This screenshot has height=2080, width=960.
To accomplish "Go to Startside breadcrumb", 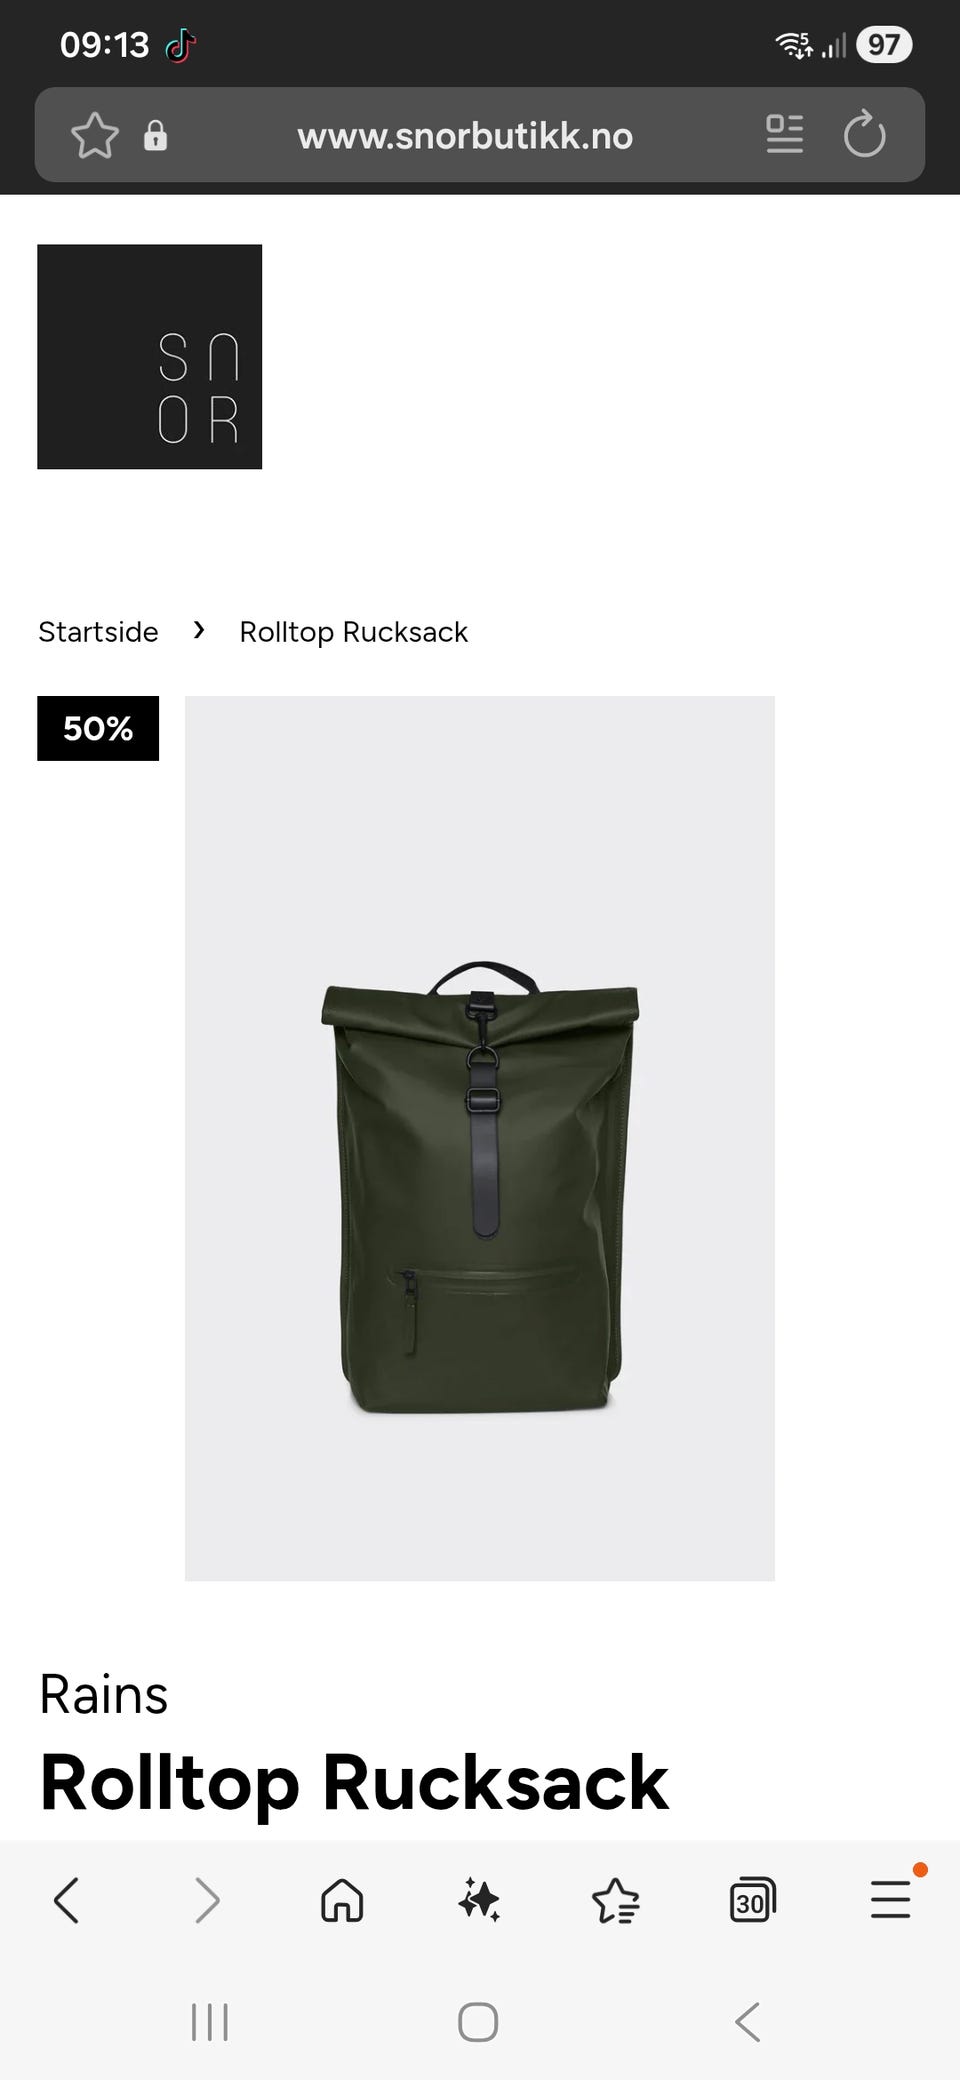I will (x=98, y=632).
